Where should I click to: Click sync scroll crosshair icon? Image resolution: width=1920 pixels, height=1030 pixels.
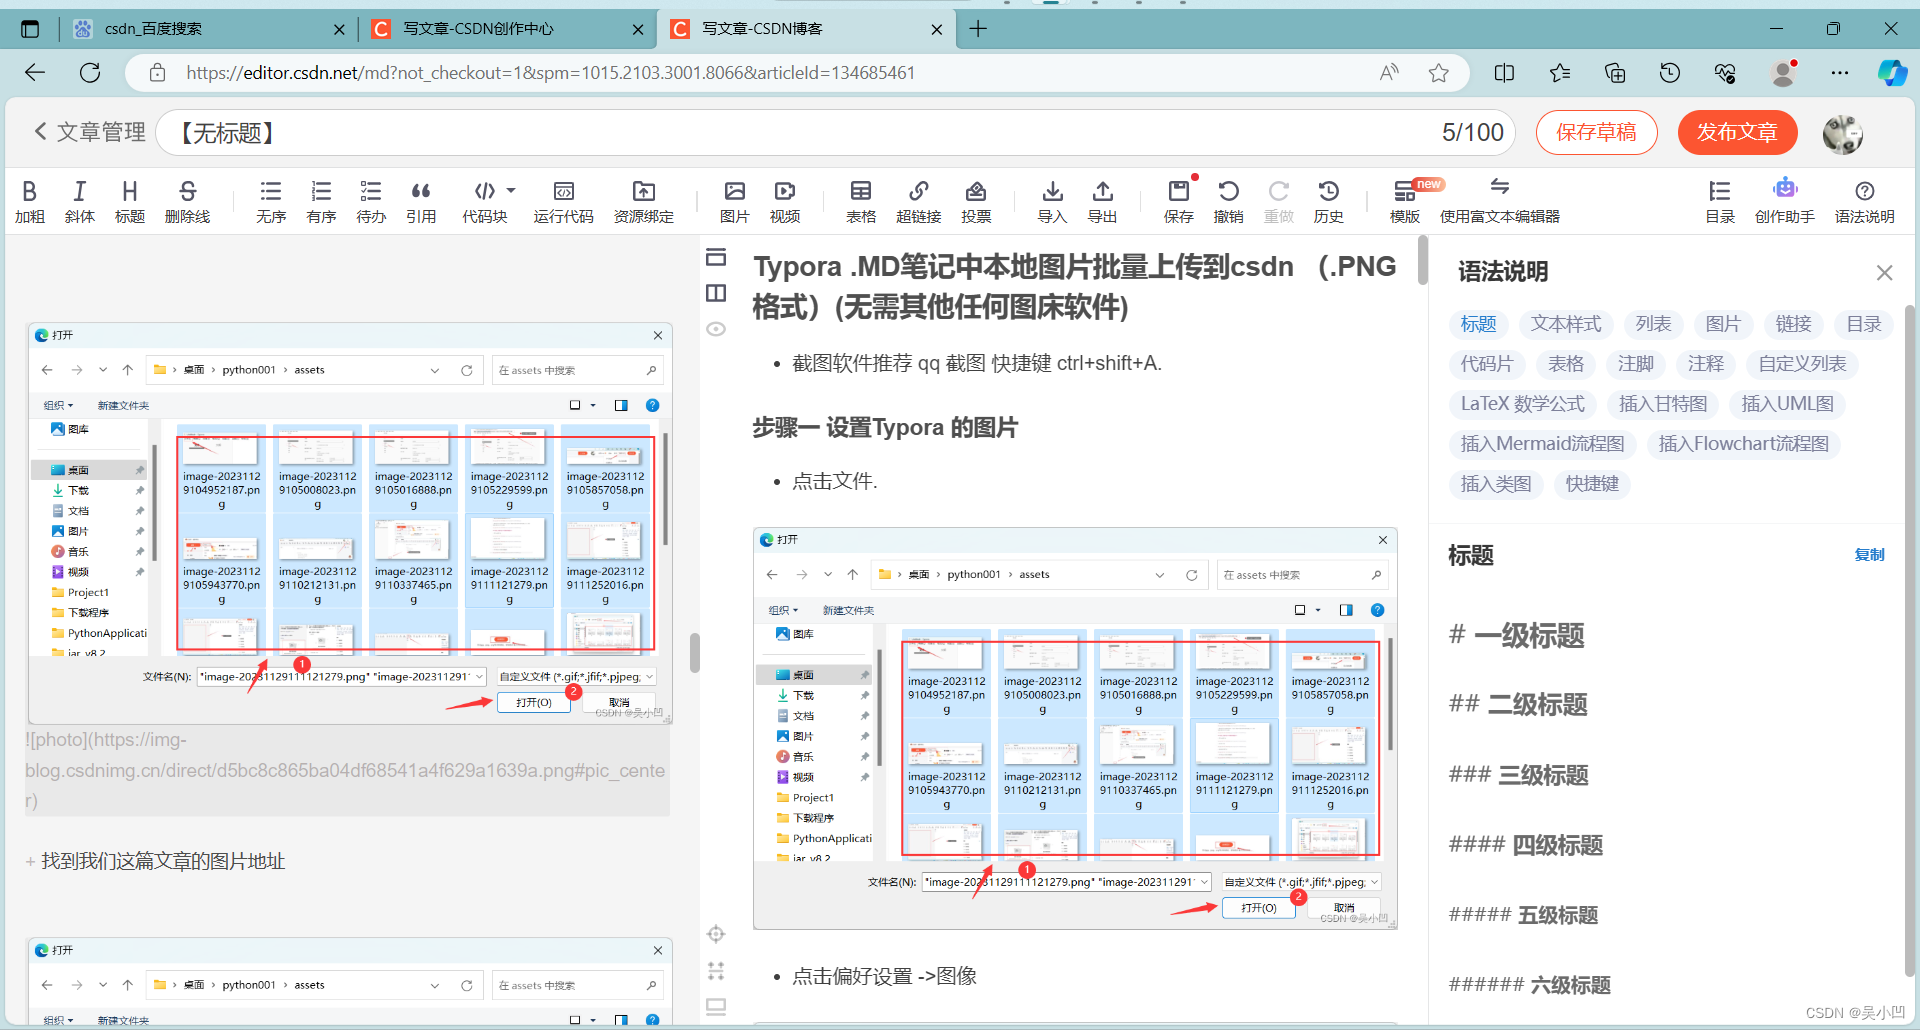point(716,934)
